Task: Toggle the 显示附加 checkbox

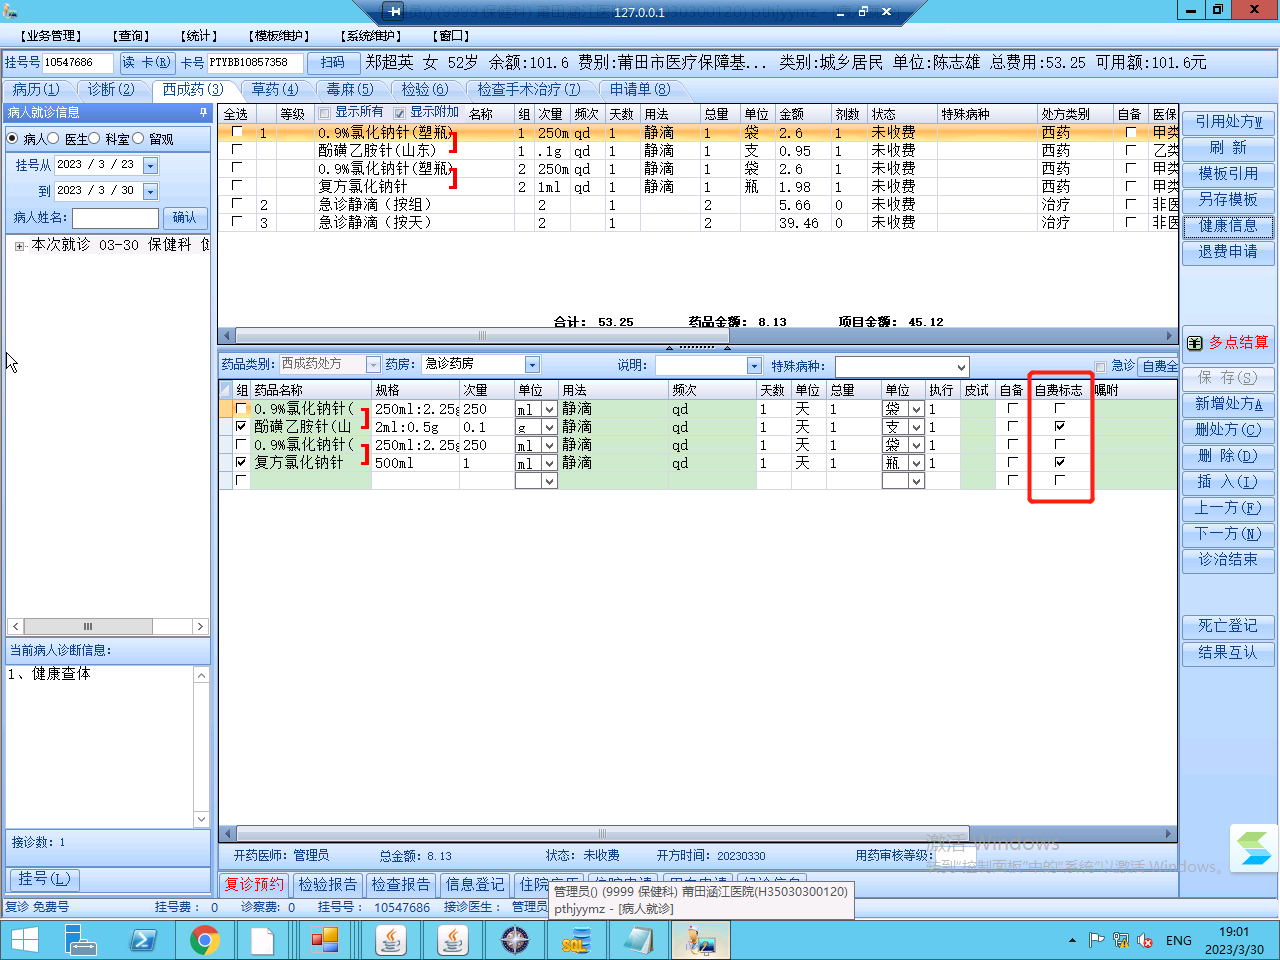Action: (x=400, y=113)
